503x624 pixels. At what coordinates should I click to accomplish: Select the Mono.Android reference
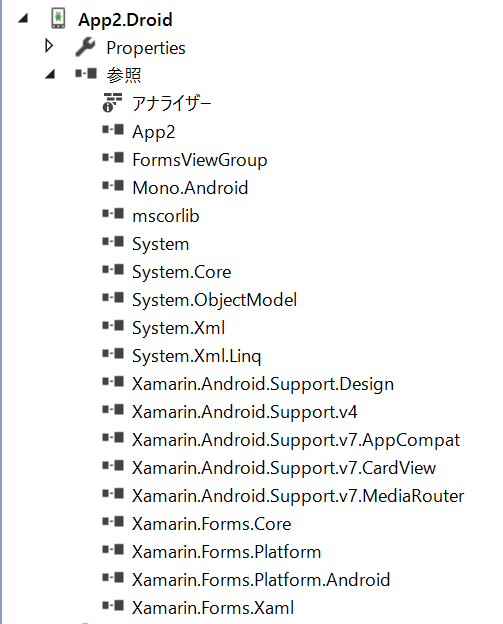pyautogui.click(x=190, y=188)
